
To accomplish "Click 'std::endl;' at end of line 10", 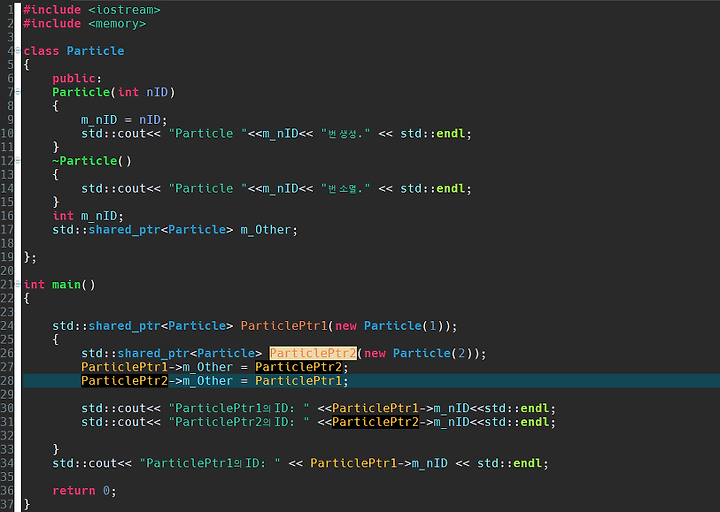I will [436, 134].
